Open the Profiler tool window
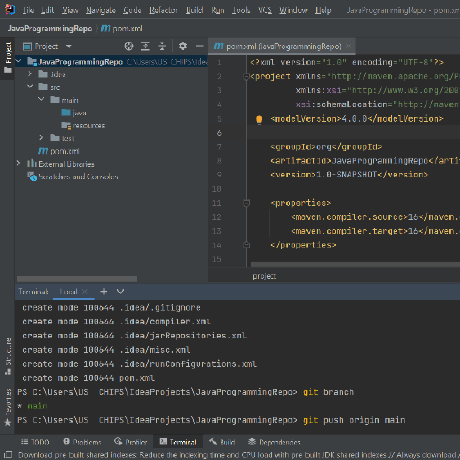 click(x=131, y=442)
